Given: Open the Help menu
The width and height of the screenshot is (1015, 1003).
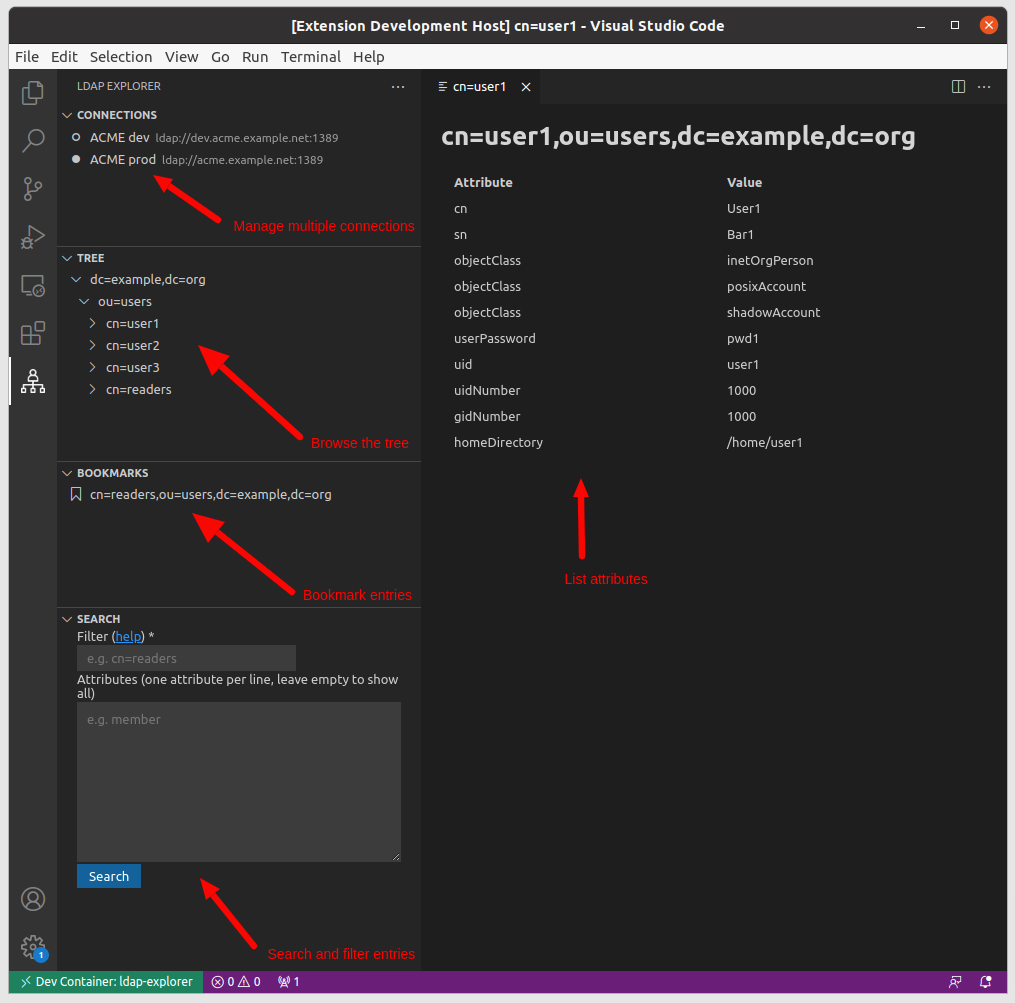Looking at the screenshot, I should pyautogui.click(x=368, y=57).
